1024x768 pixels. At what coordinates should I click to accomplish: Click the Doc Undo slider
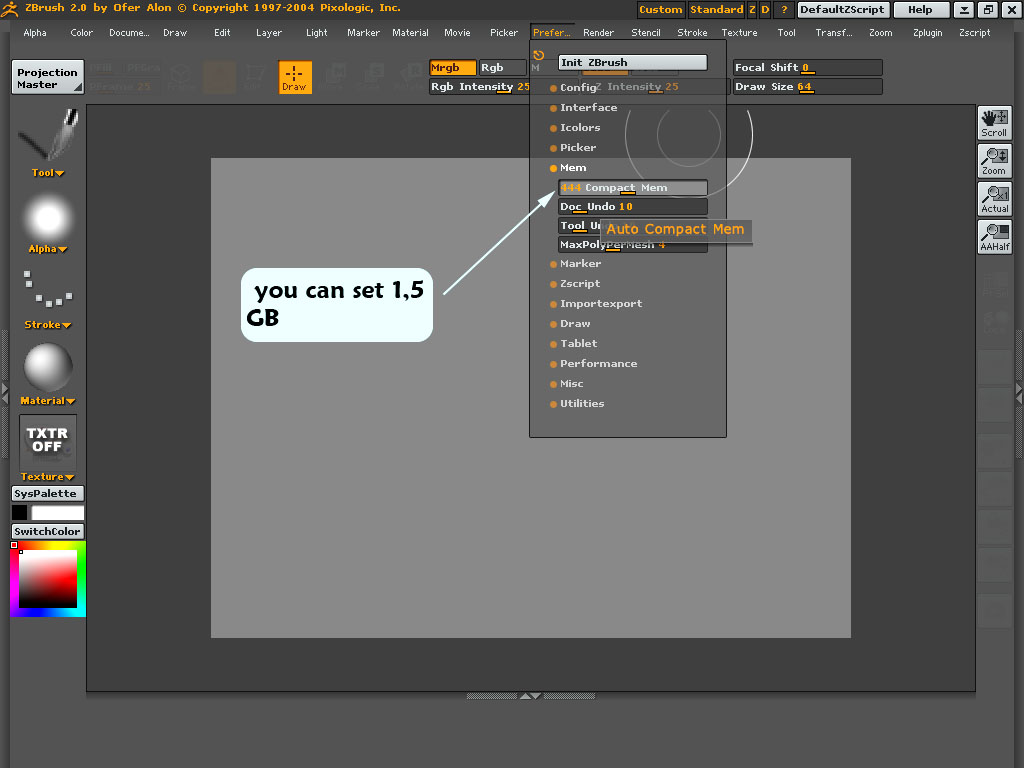[x=633, y=207]
